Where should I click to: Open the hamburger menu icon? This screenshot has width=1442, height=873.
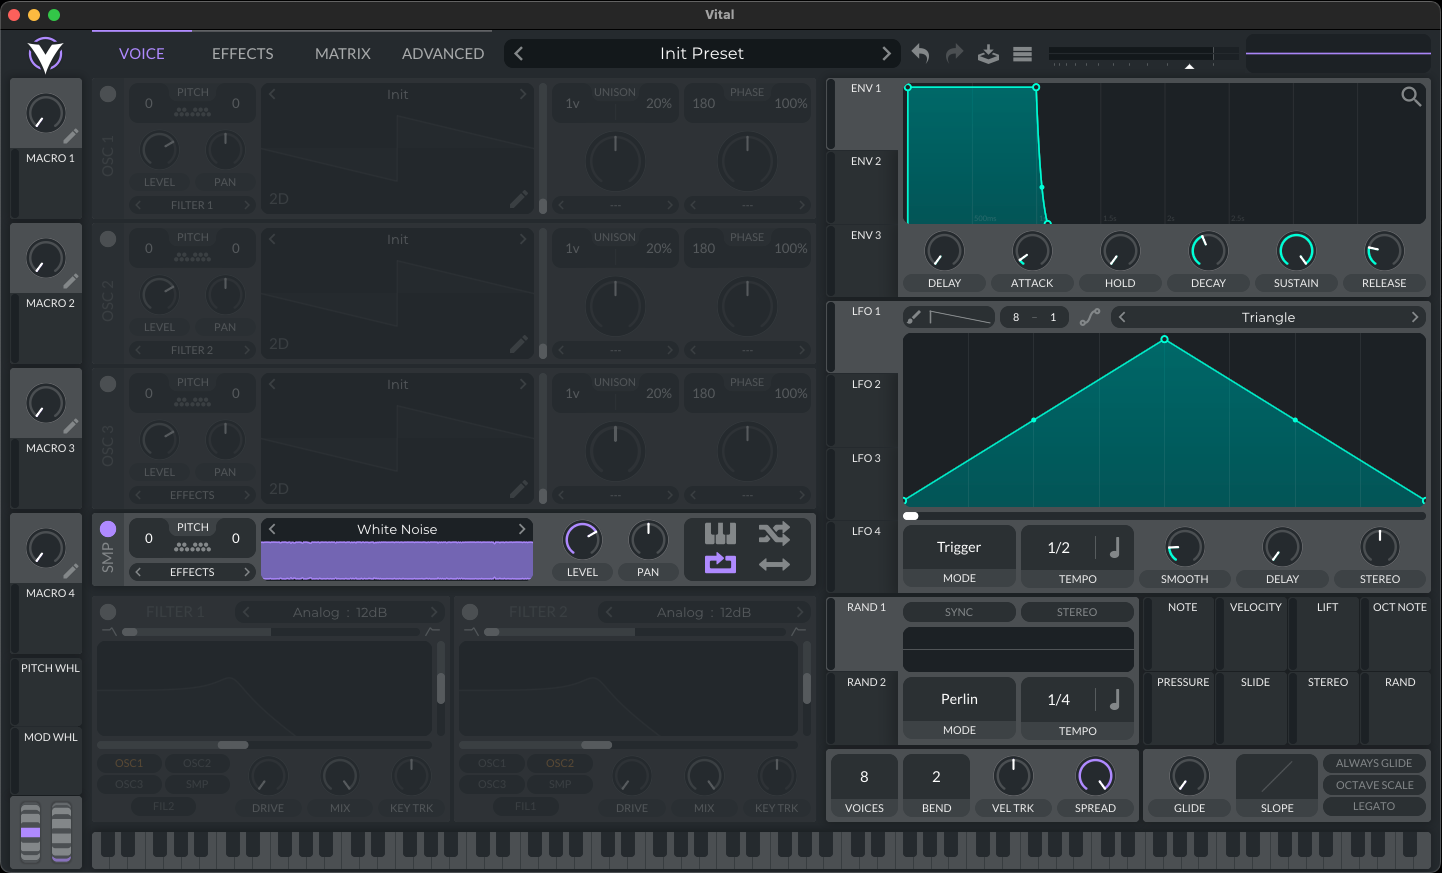1022,54
